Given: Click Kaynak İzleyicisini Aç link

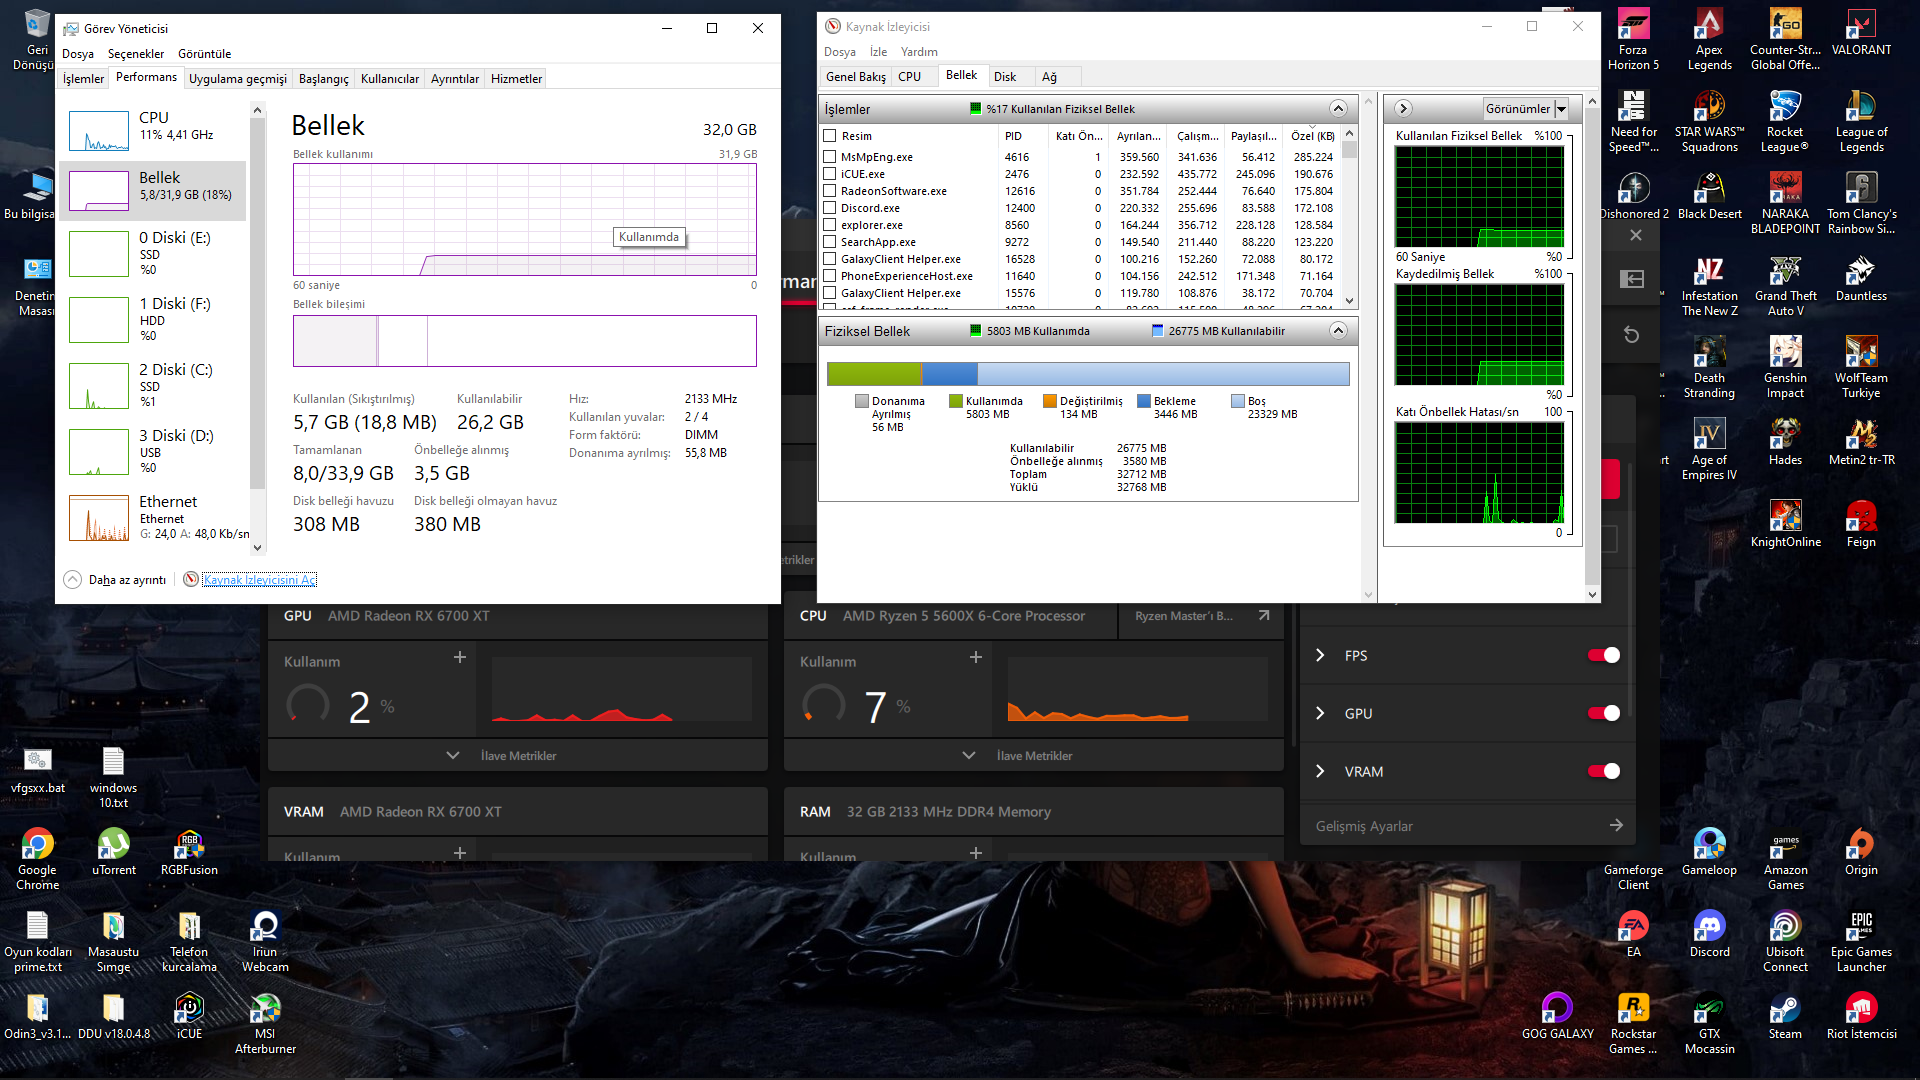Looking at the screenshot, I should tap(260, 580).
